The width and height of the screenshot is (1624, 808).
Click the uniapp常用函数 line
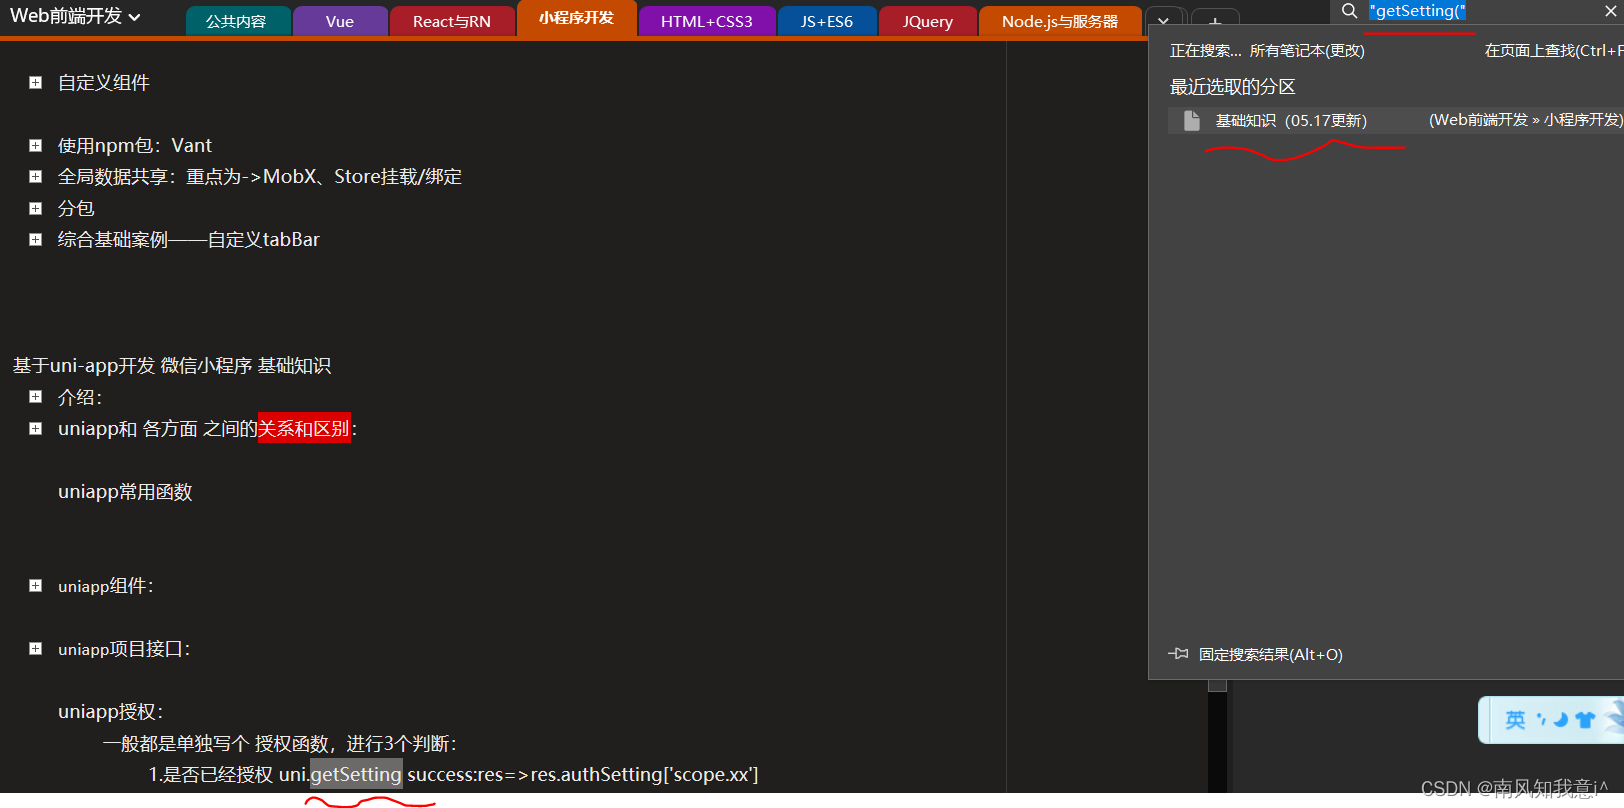125,492
